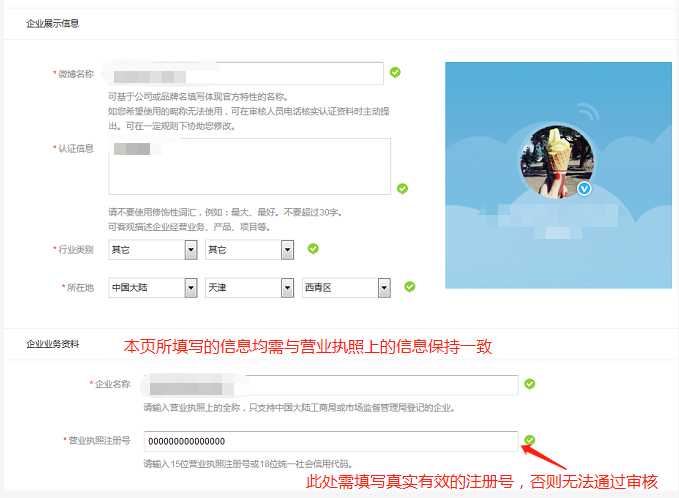Viewport: 679px width, 498px height.
Task: Click the green checkmark beside 微博名称 field
Action: click(395, 73)
